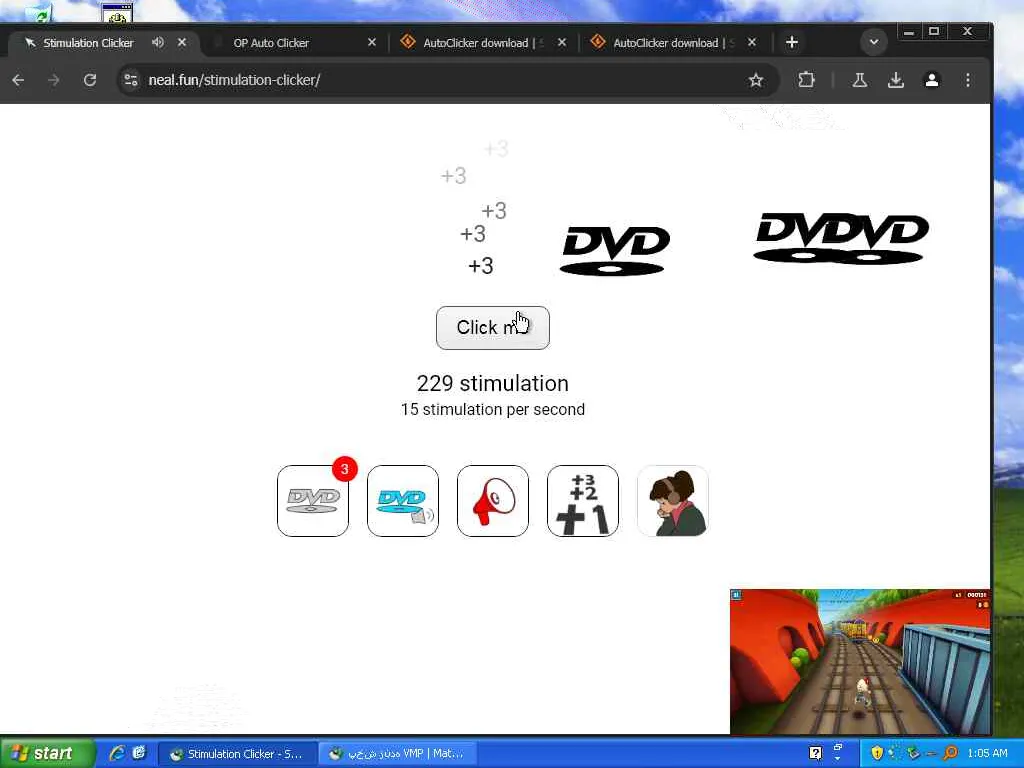Image resolution: width=1024 pixels, height=768 pixels.
Task: Click the magnifier tray icon
Action: (950, 753)
